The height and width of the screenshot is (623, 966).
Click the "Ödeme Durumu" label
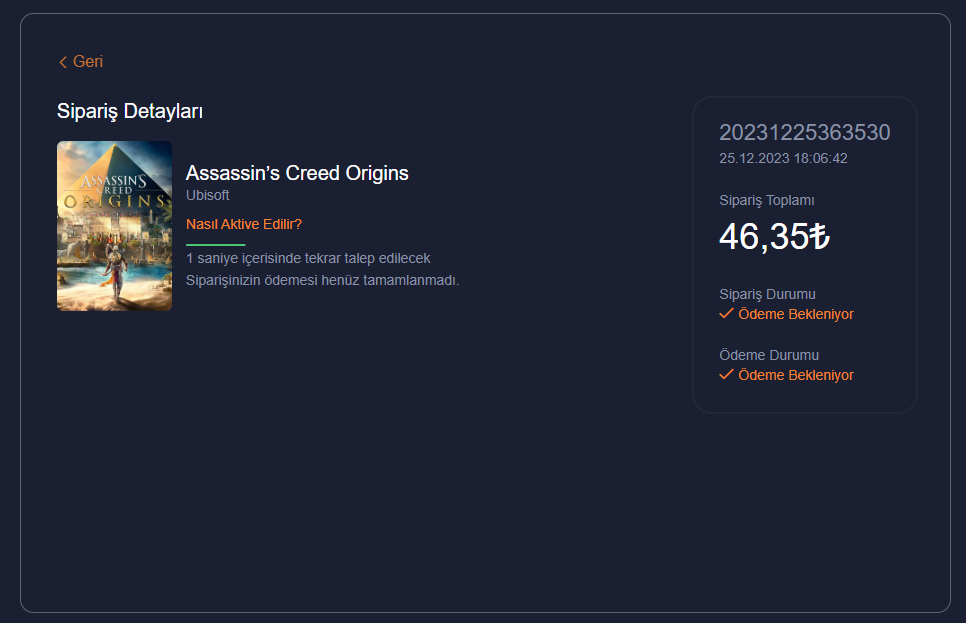coord(769,355)
